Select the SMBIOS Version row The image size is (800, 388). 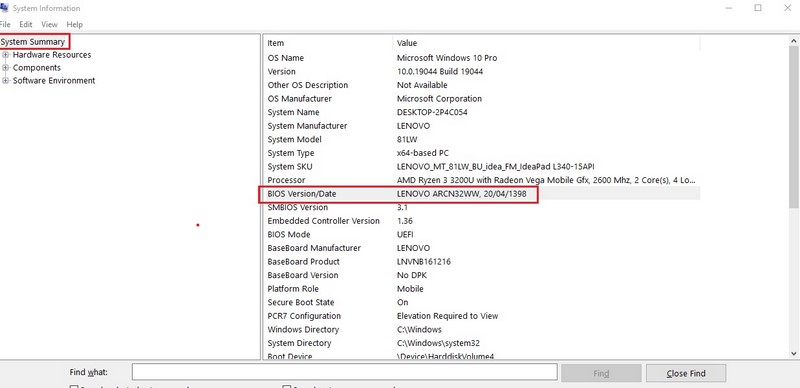click(482, 207)
